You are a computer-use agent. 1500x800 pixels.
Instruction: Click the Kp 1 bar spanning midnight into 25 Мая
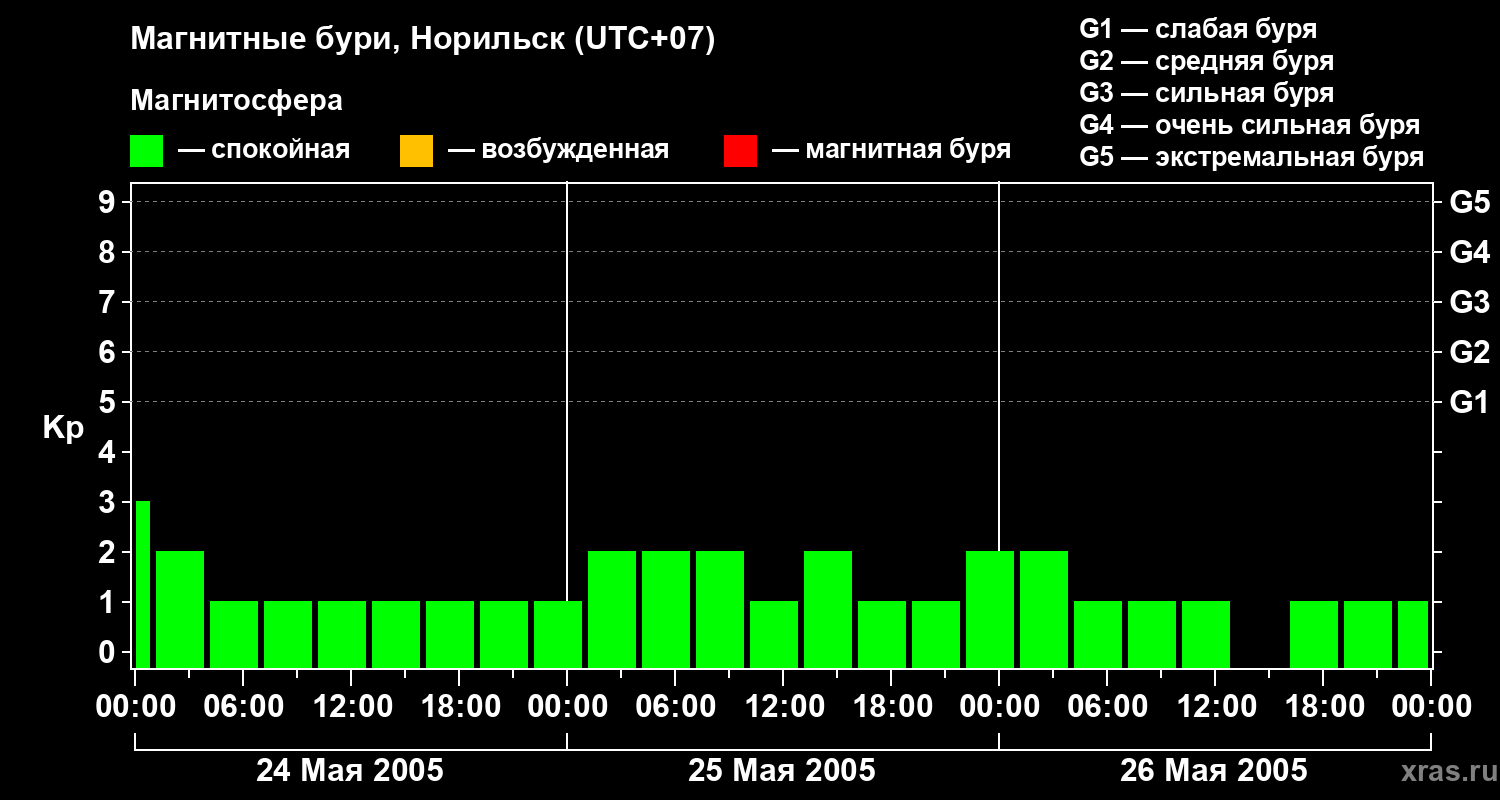[x=558, y=634]
